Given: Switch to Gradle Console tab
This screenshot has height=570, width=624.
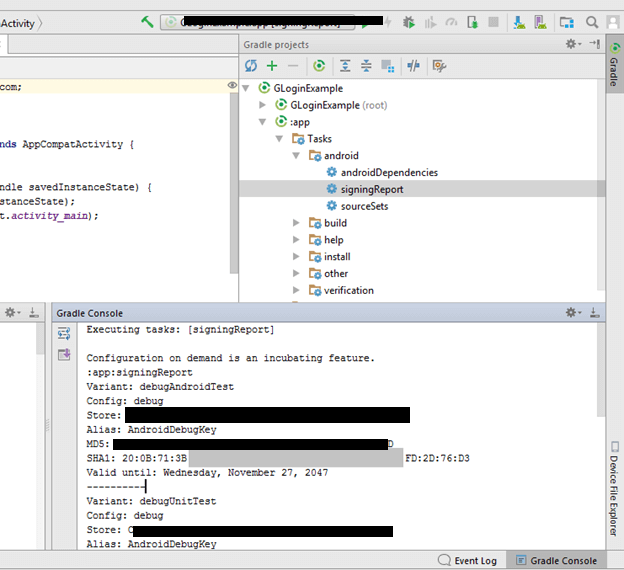Looking at the screenshot, I should 555,561.
